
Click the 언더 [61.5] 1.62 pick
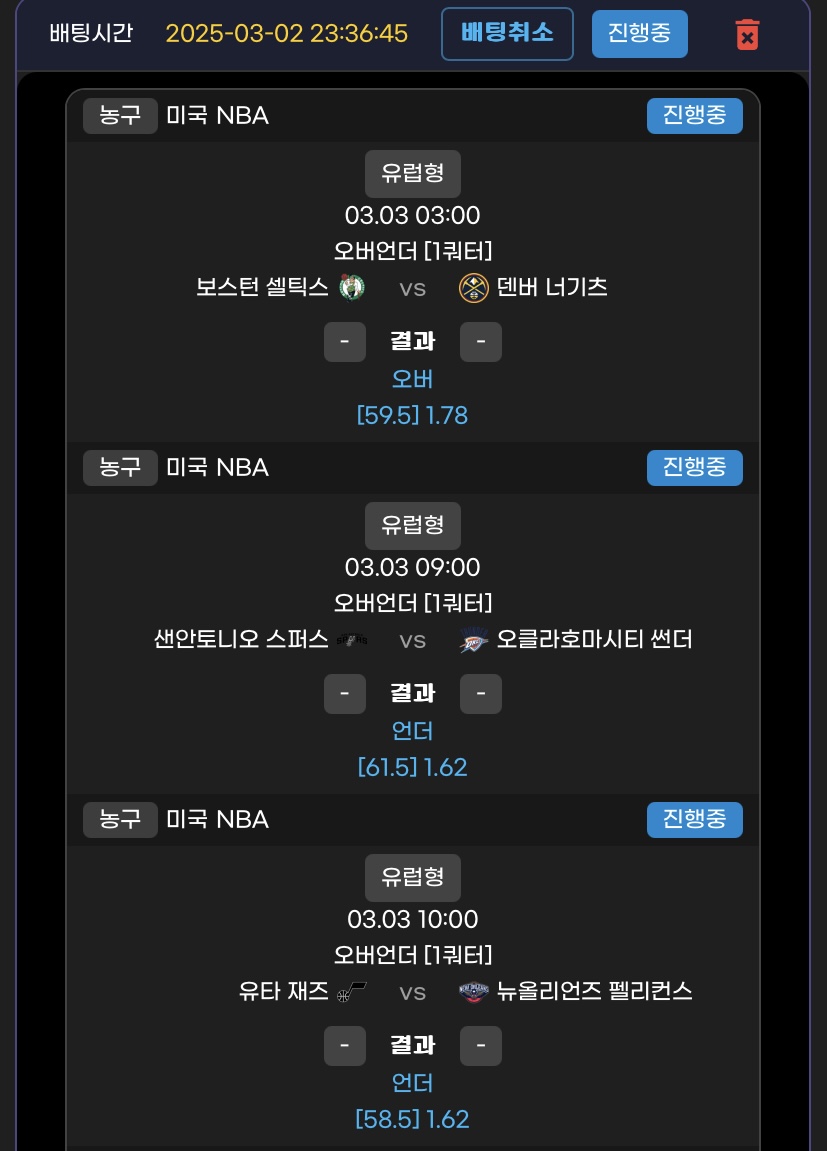click(x=412, y=750)
